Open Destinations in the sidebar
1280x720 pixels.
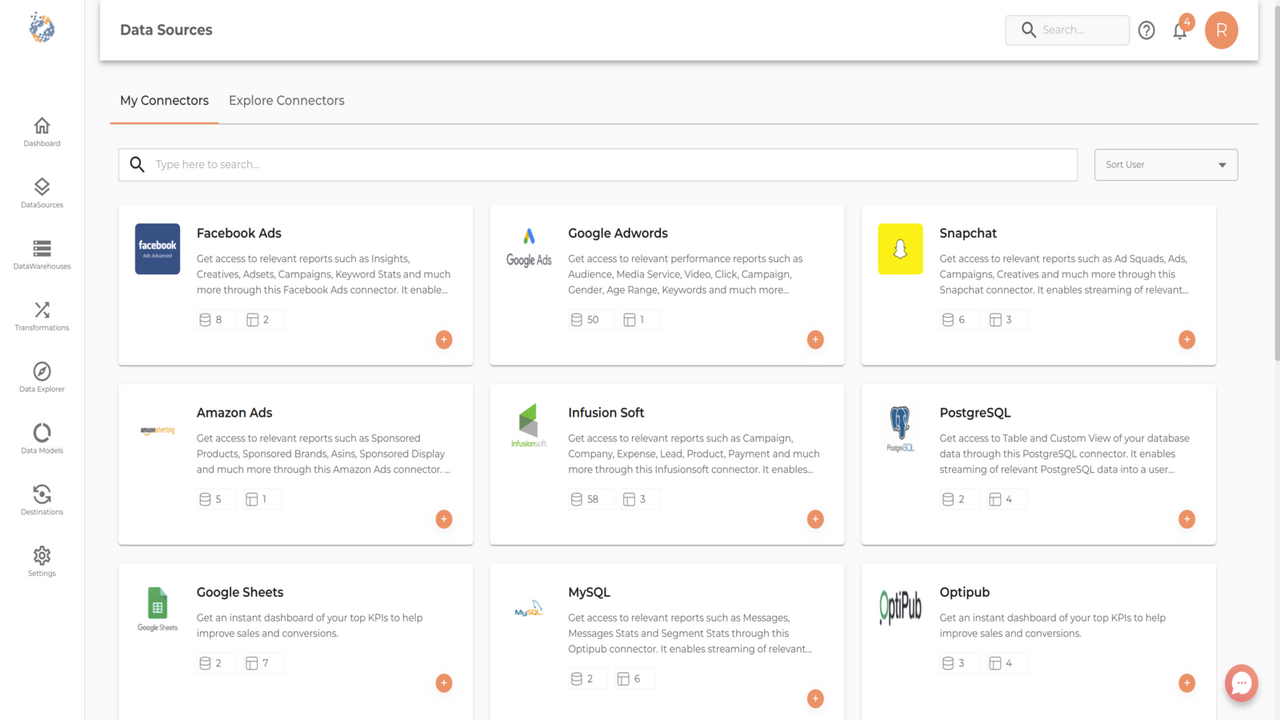[x=42, y=500]
